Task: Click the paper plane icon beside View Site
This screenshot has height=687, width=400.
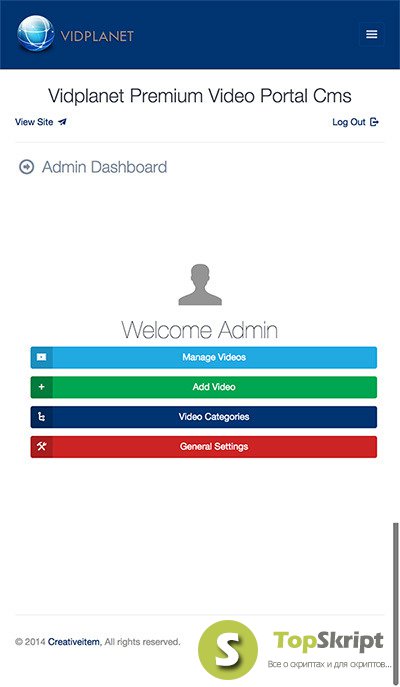Action: (x=62, y=122)
